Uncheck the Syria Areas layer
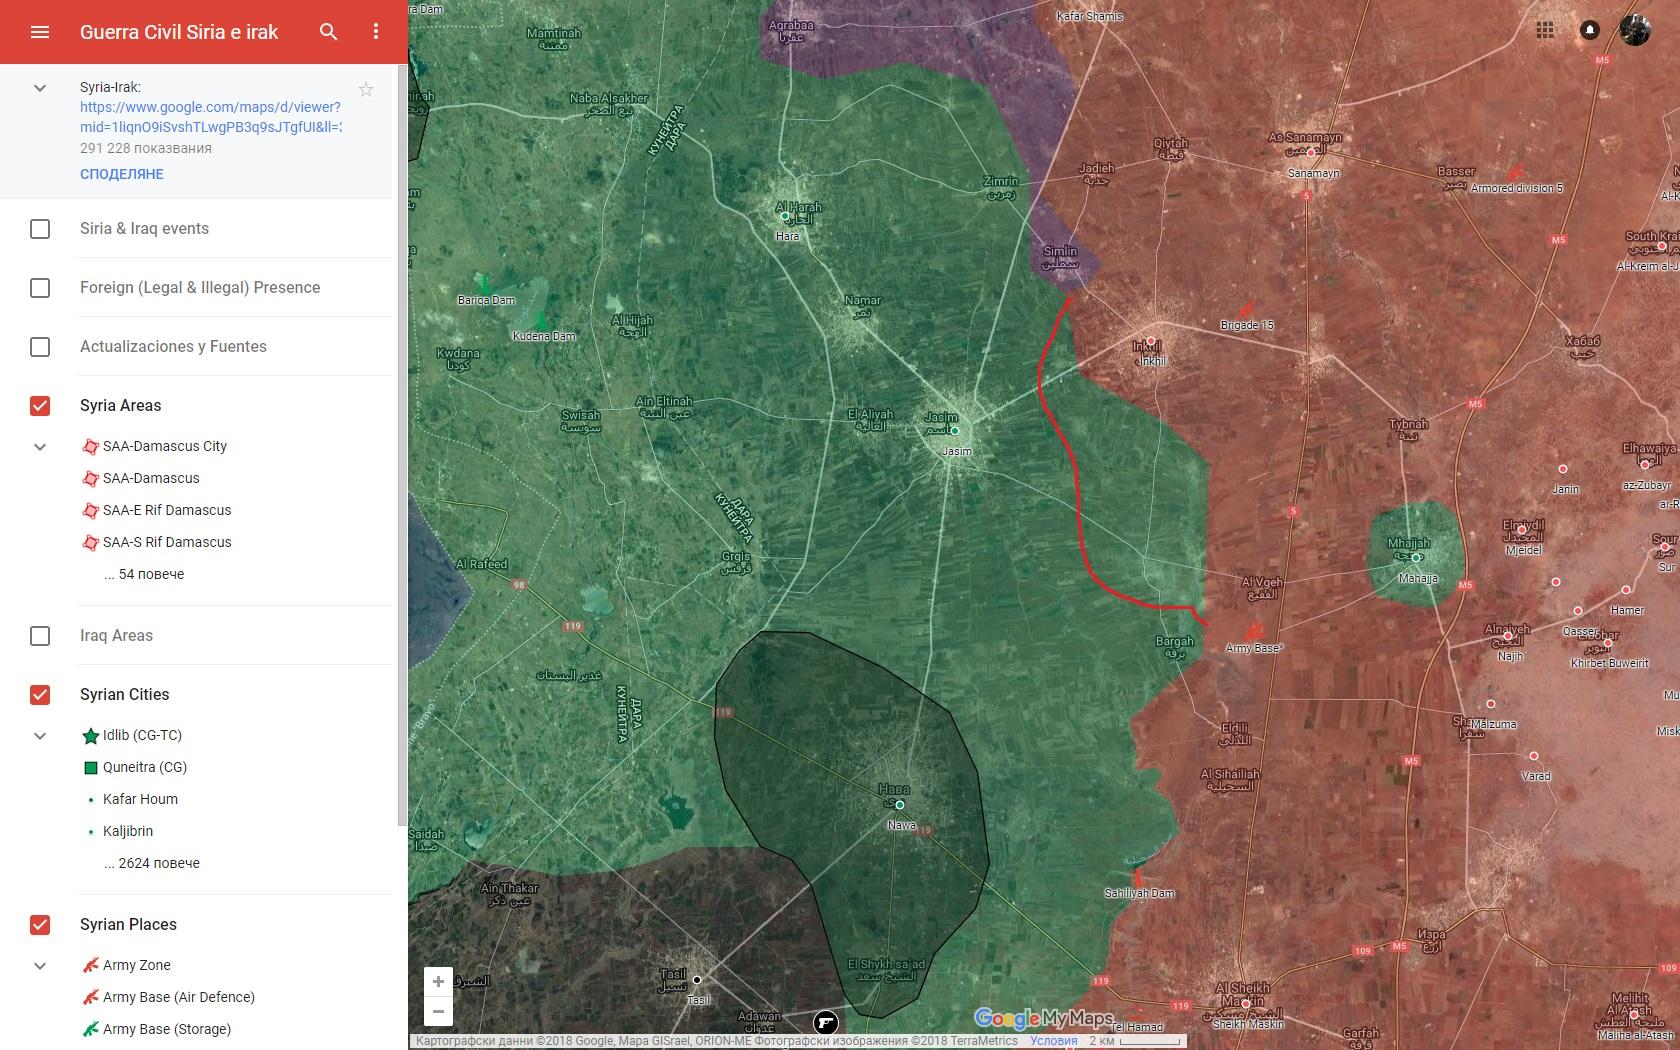 (x=40, y=406)
